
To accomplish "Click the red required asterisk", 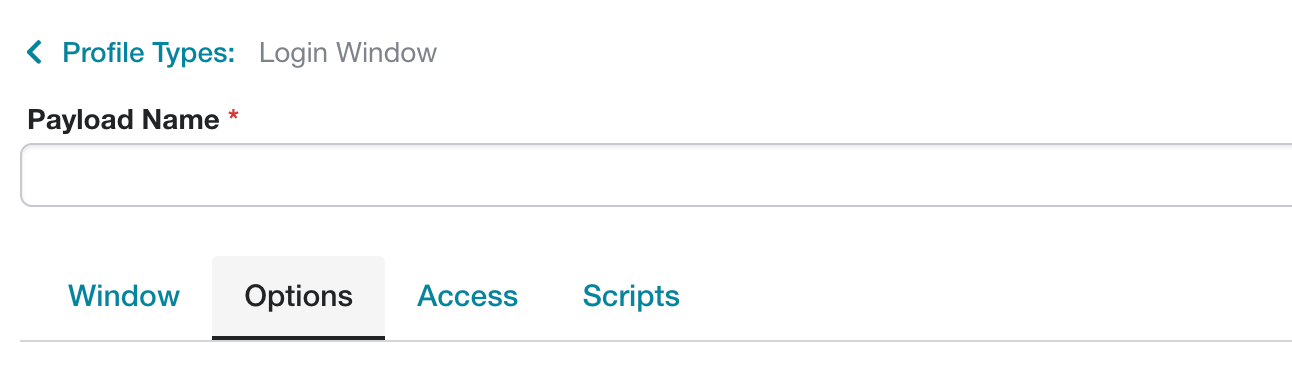I will click(x=234, y=117).
